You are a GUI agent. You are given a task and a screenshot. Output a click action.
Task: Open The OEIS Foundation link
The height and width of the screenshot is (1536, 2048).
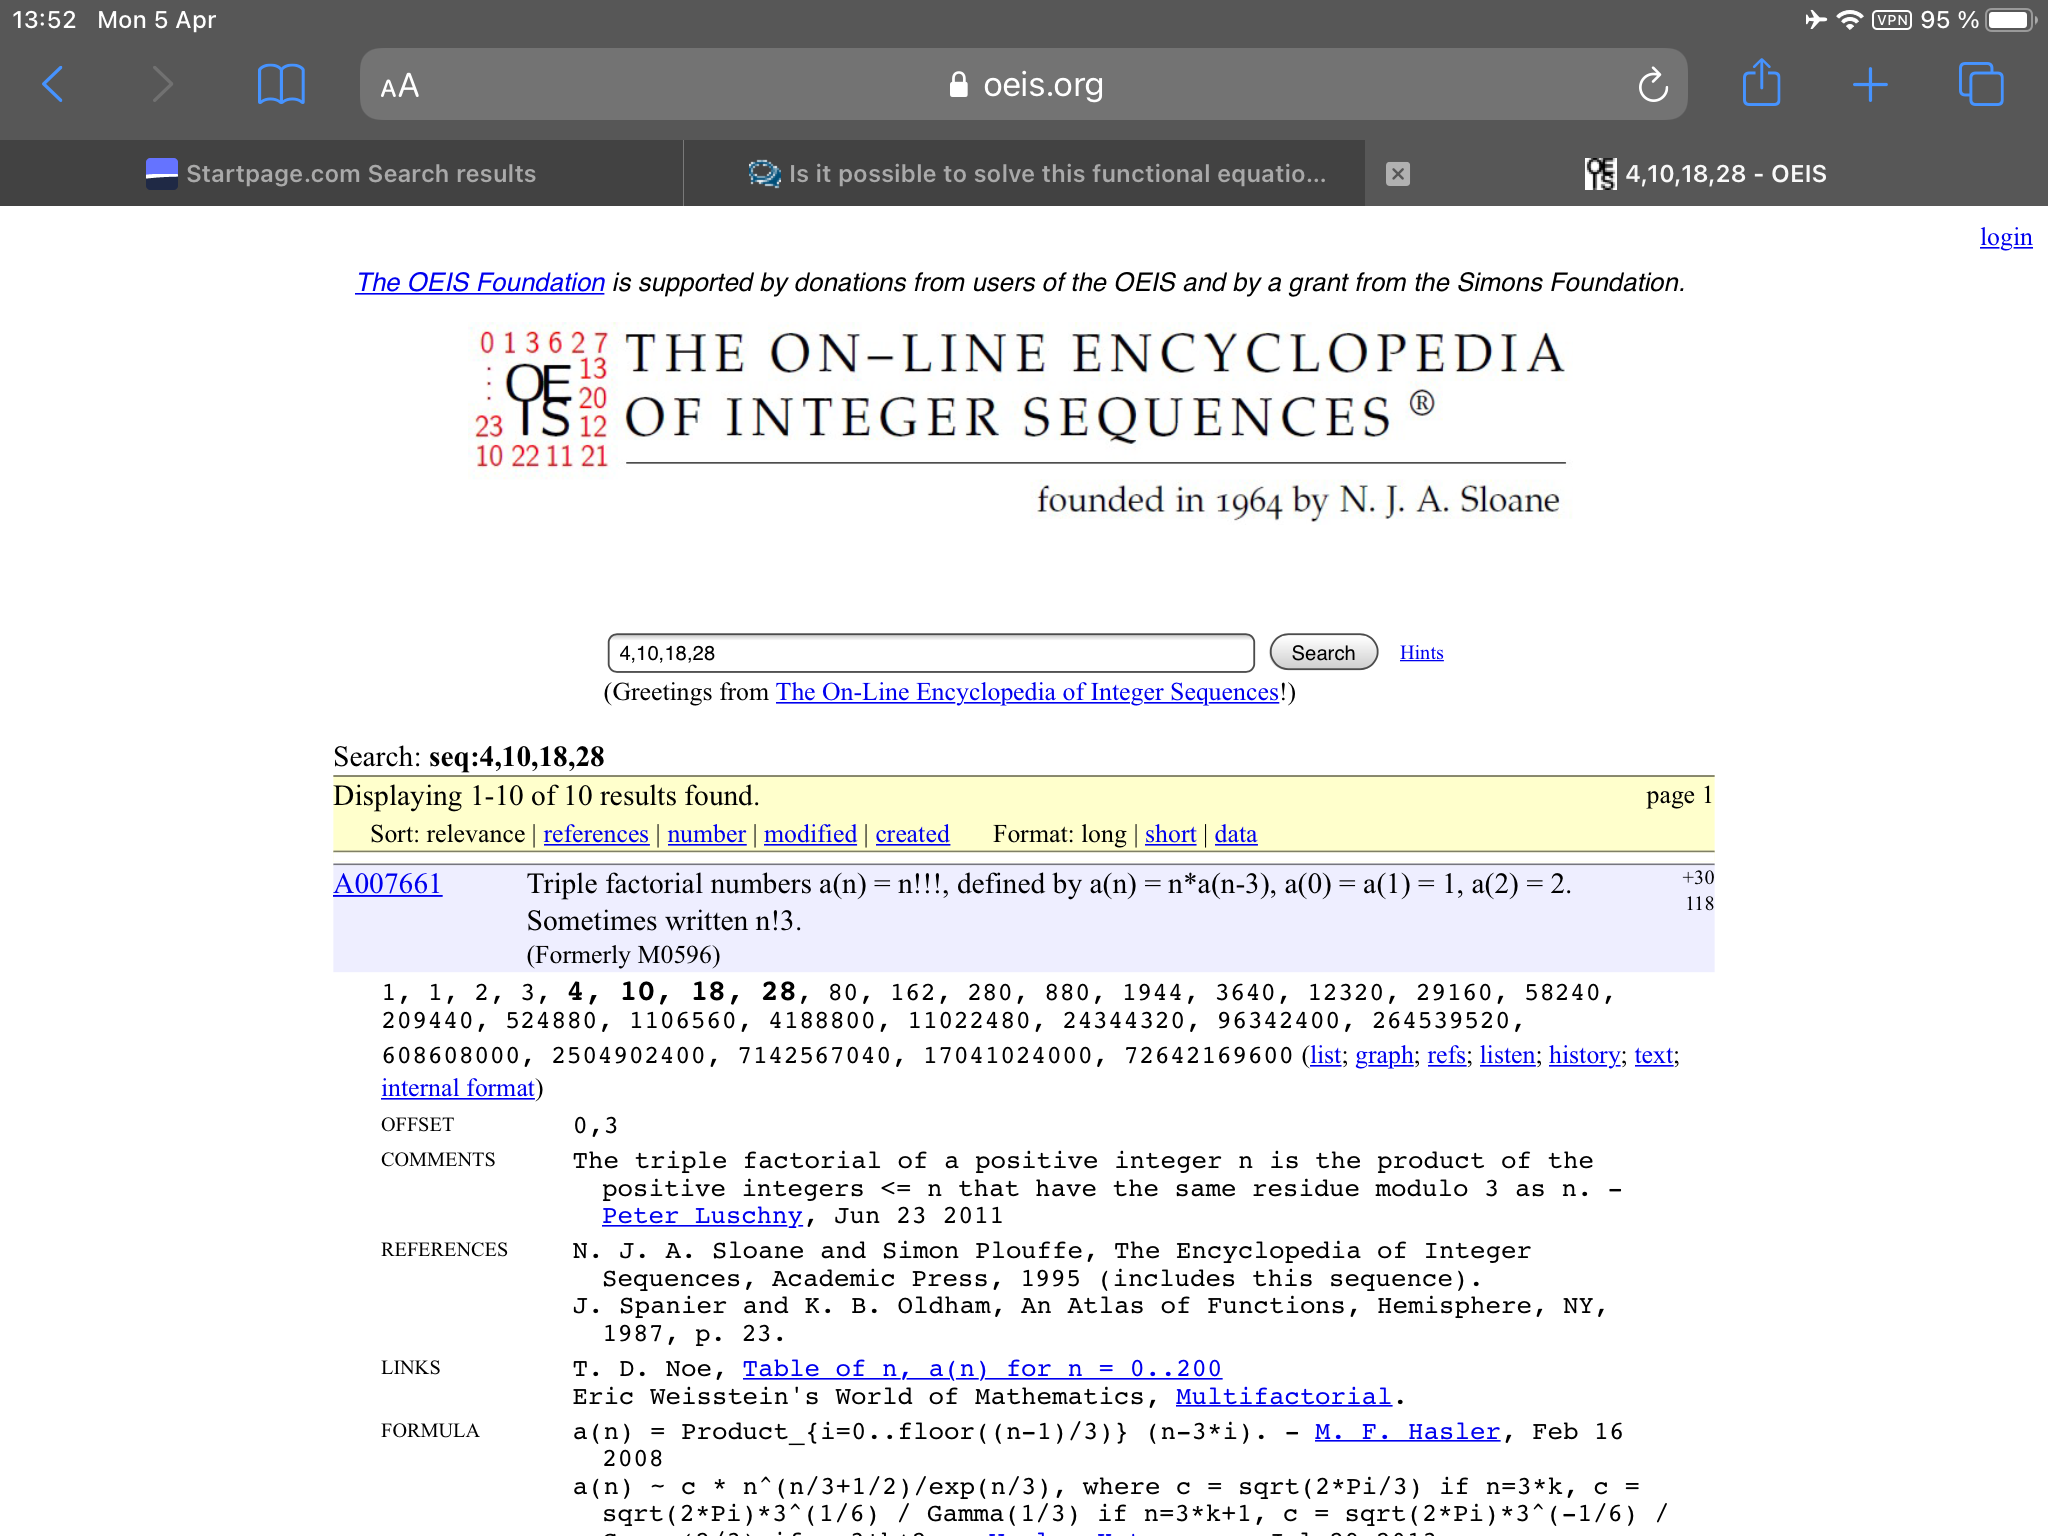(x=480, y=283)
